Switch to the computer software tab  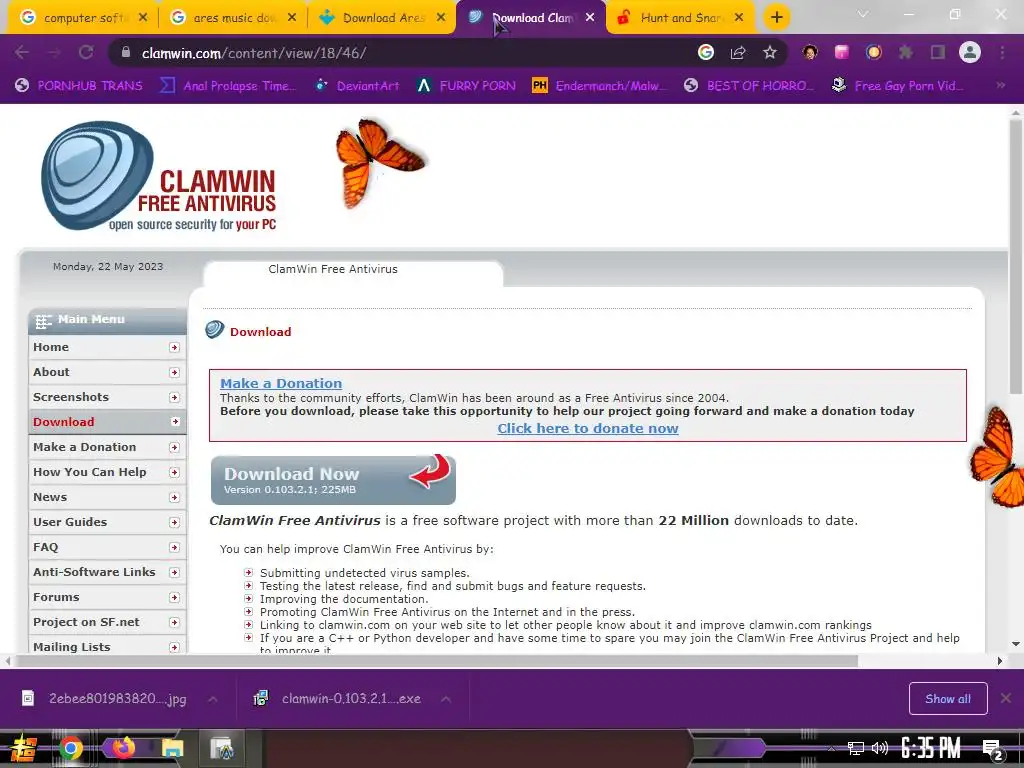click(x=83, y=18)
